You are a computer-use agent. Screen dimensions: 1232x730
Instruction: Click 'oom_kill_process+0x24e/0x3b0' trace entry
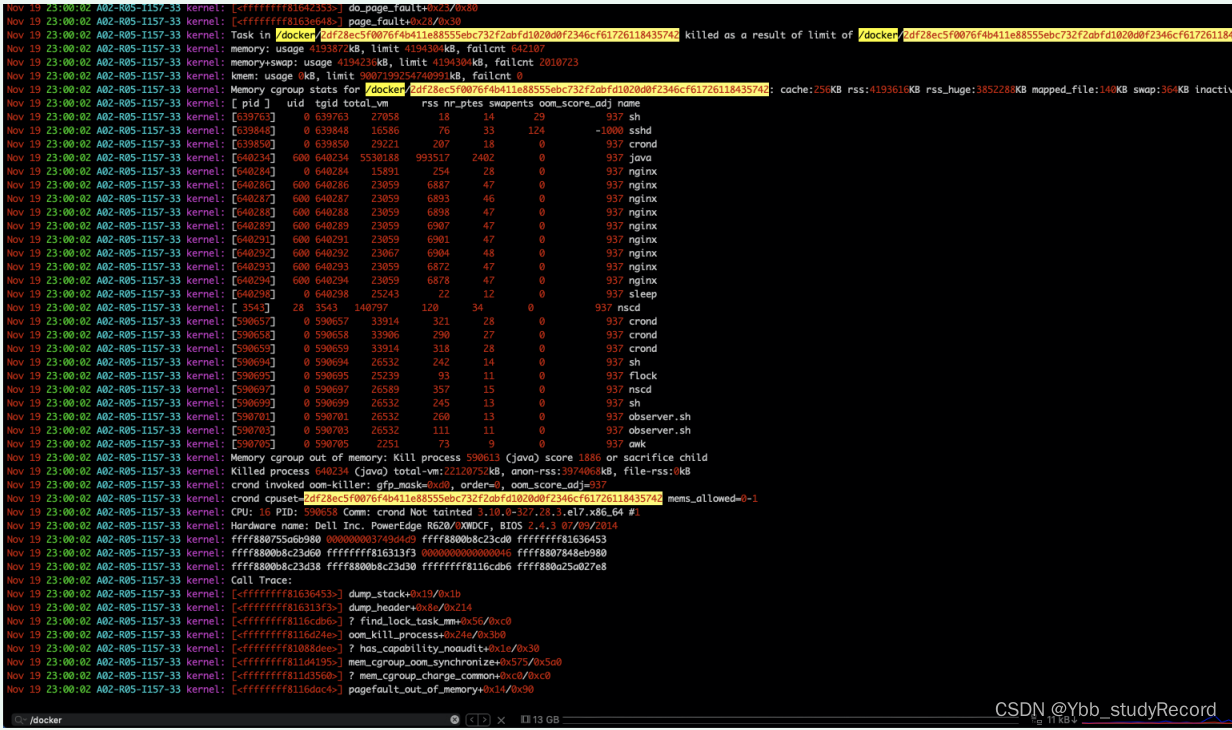427,635
